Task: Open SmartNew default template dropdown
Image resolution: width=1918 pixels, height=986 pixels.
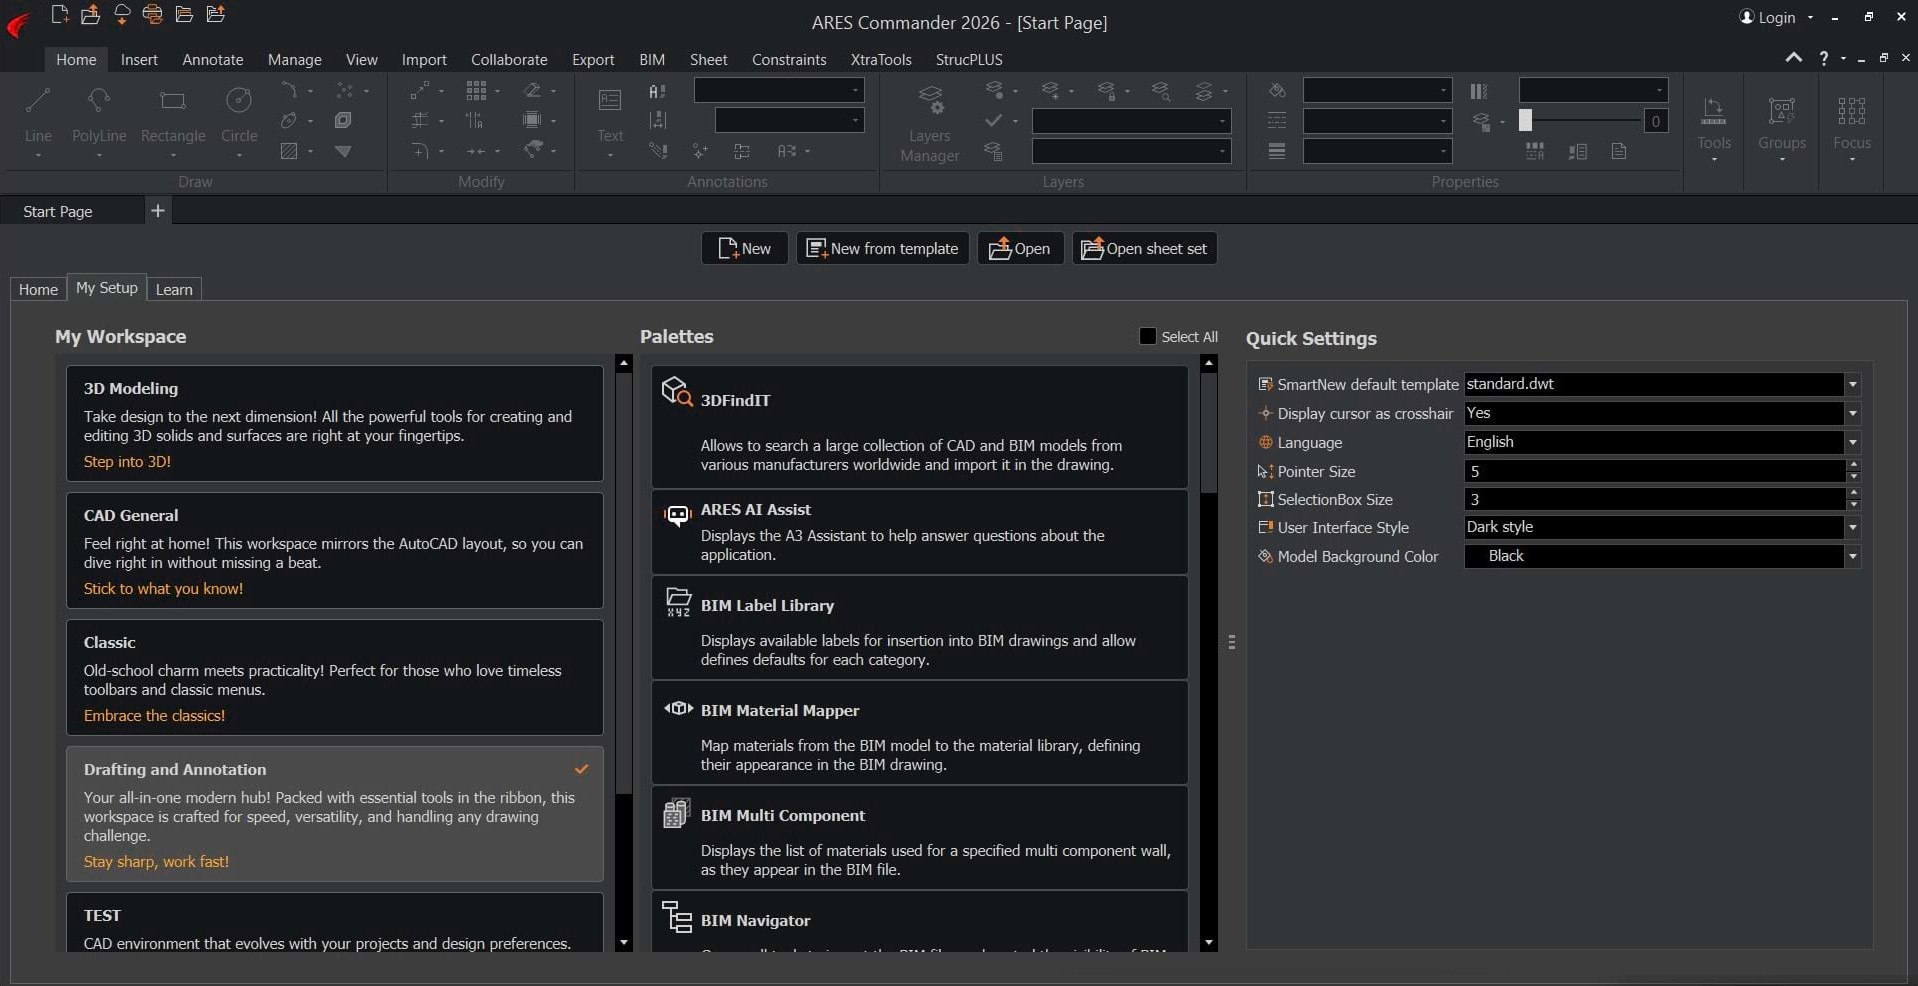Action: (x=1852, y=384)
